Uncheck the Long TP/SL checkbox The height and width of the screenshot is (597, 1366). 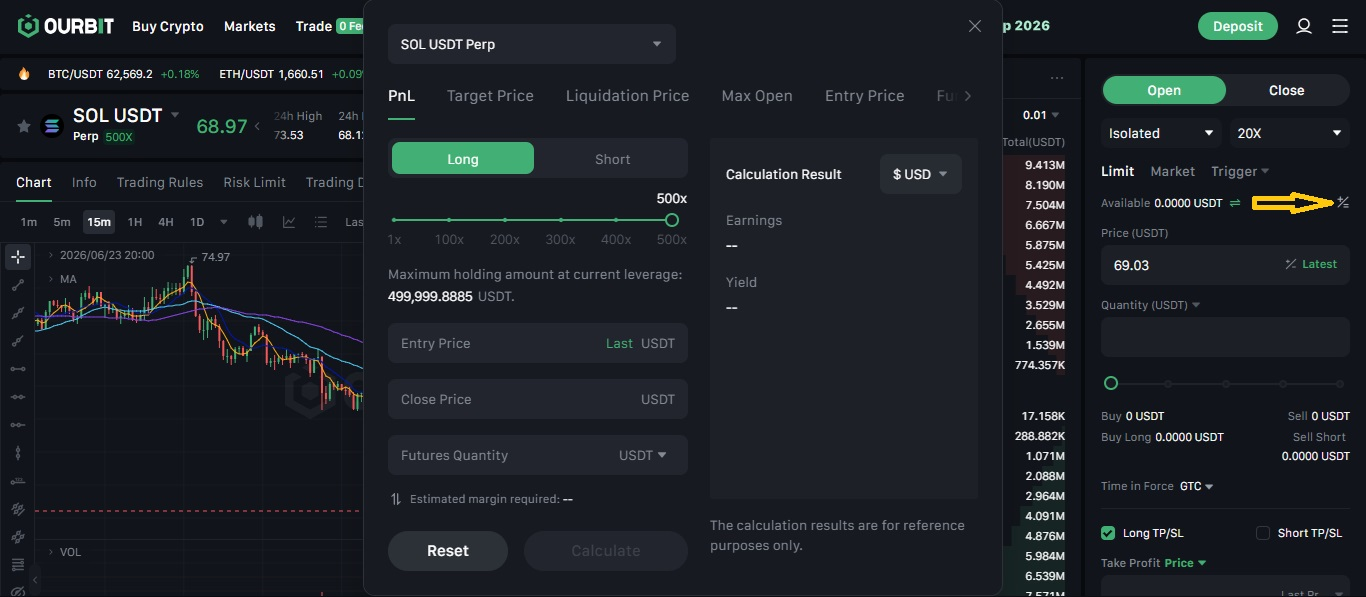[1108, 533]
